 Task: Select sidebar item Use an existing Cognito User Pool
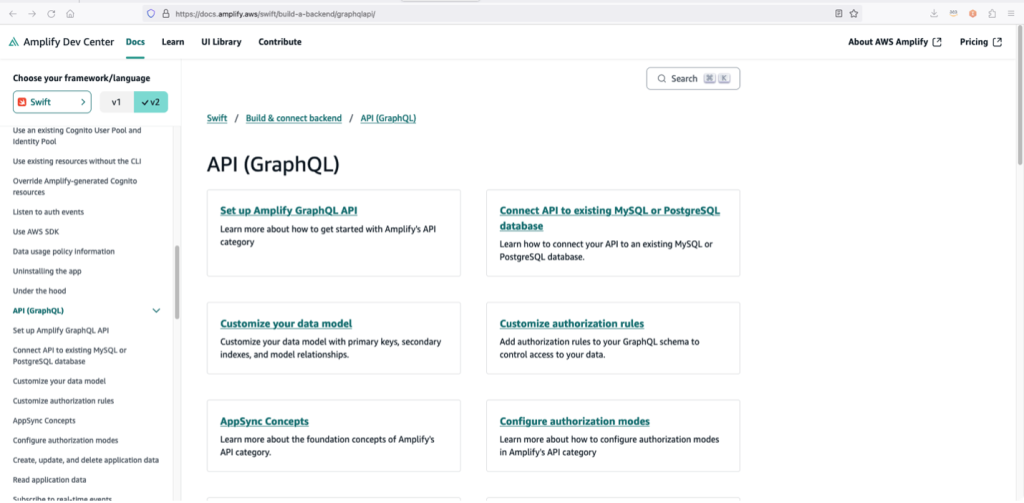tap(77, 135)
